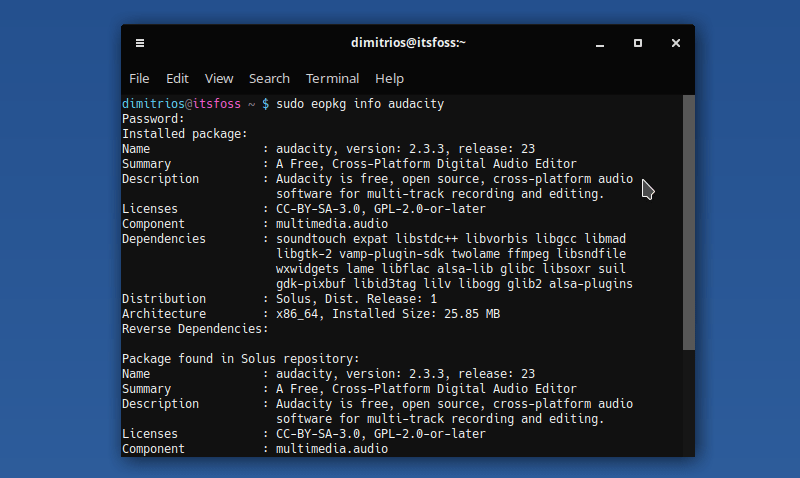Open the hamburger menu in title bar
Image resolution: width=800 pixels, height=478 pixels.
[140, 43]
